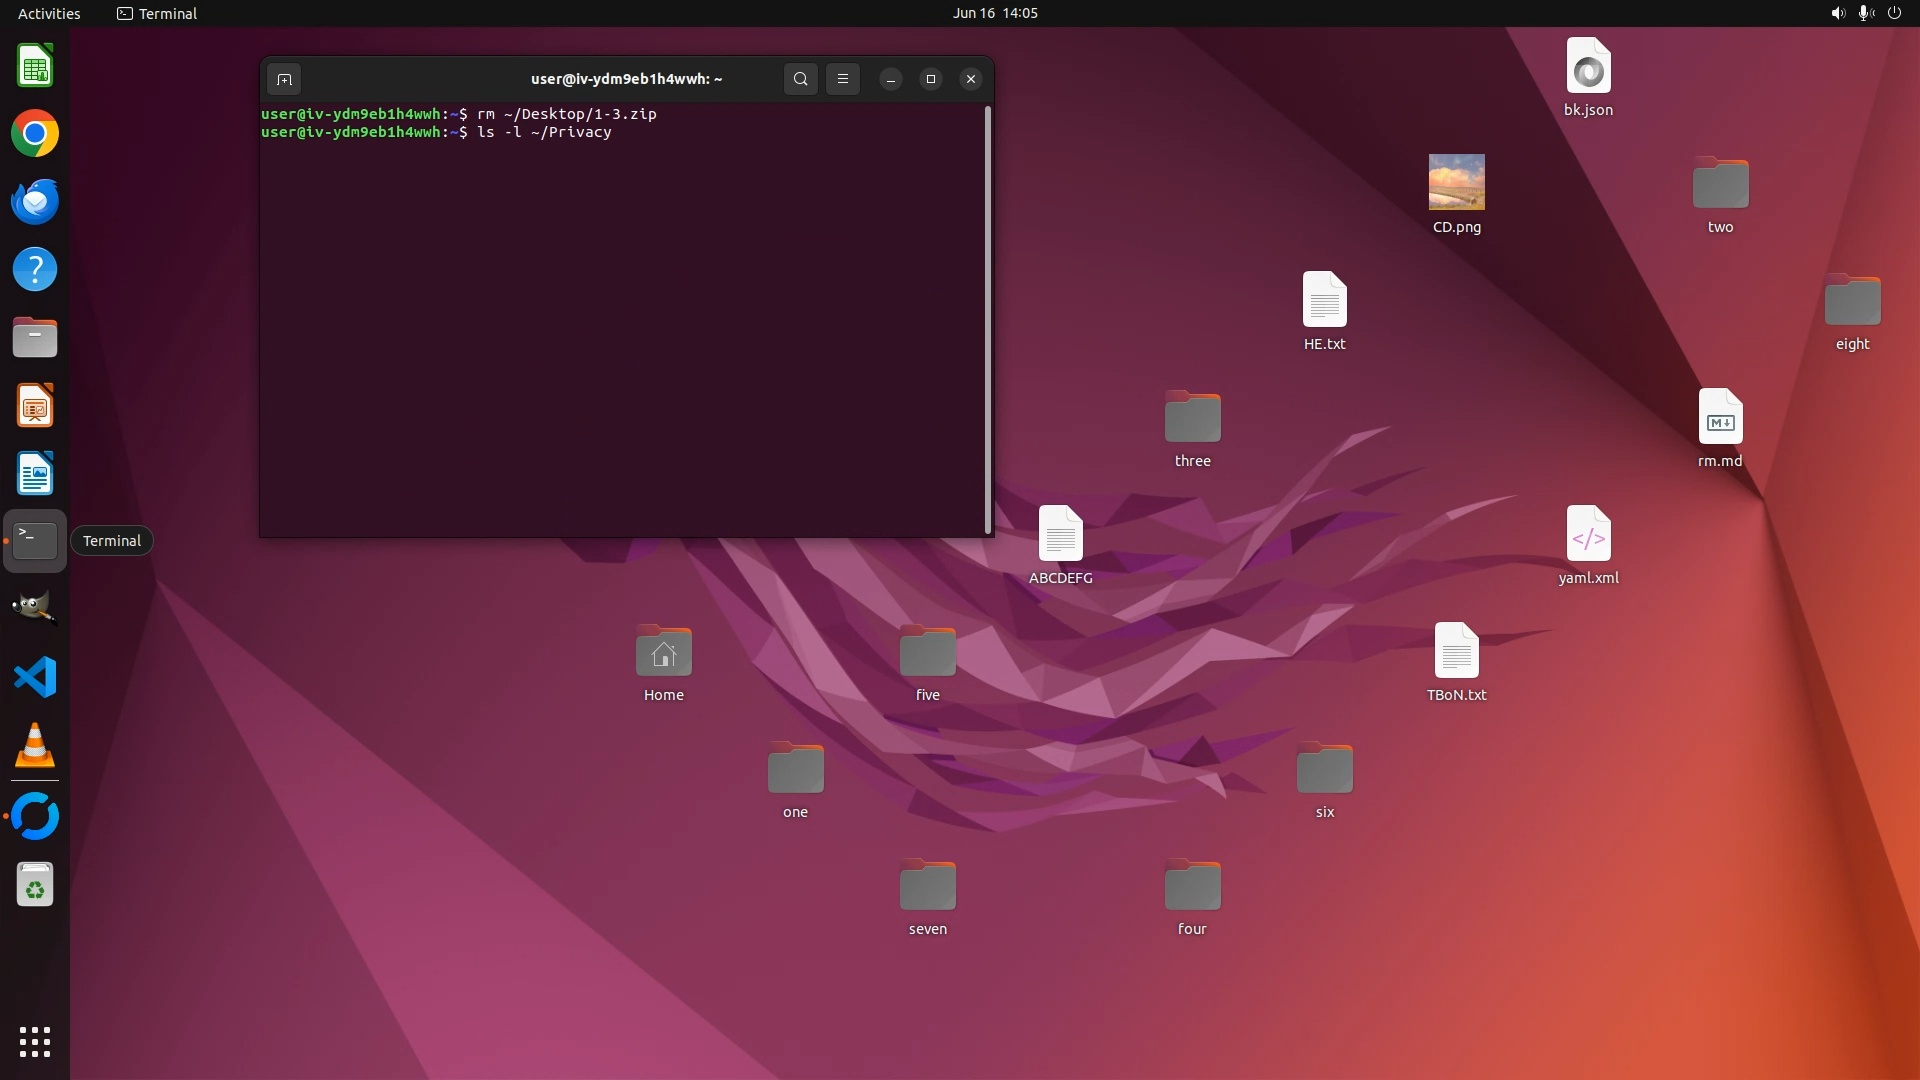
Task: Select the Home folder on desktop
Action: tap(663, 653)
